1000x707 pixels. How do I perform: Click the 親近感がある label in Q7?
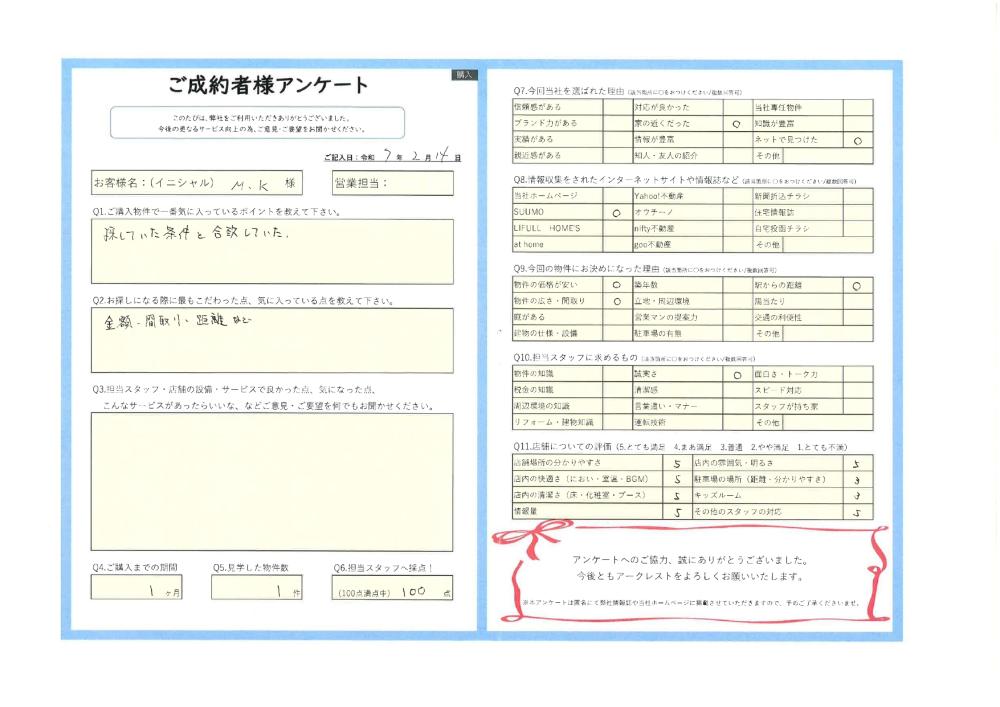click(538, 155)
